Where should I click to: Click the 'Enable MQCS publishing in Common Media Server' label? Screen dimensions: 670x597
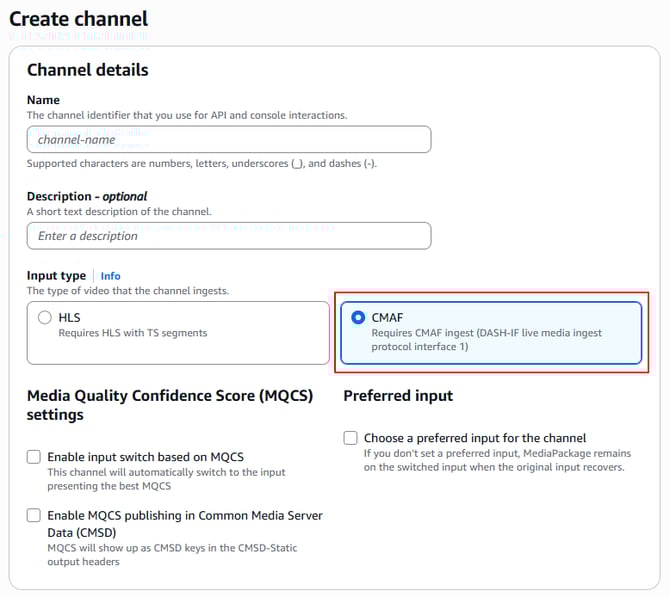click(185, 516)
